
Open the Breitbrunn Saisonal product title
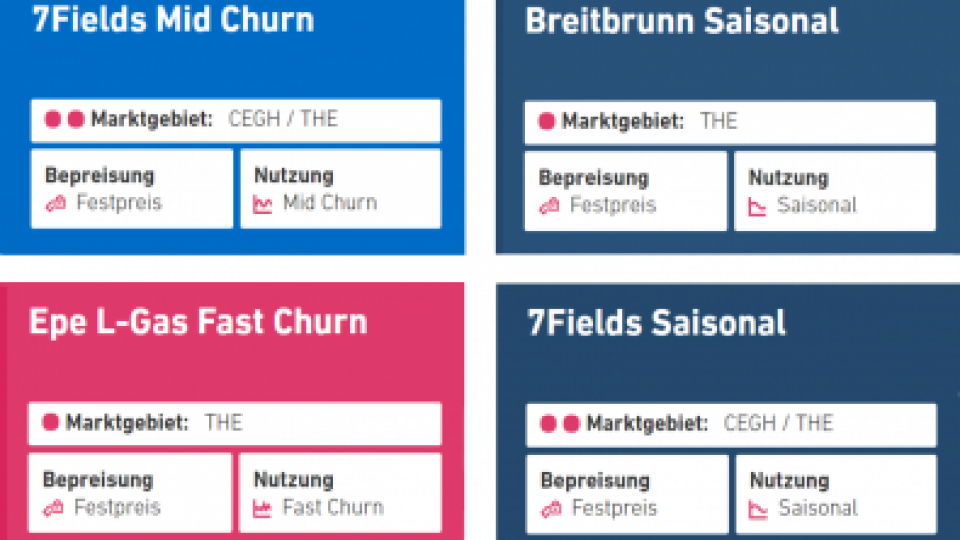click(x=681, y=21)
